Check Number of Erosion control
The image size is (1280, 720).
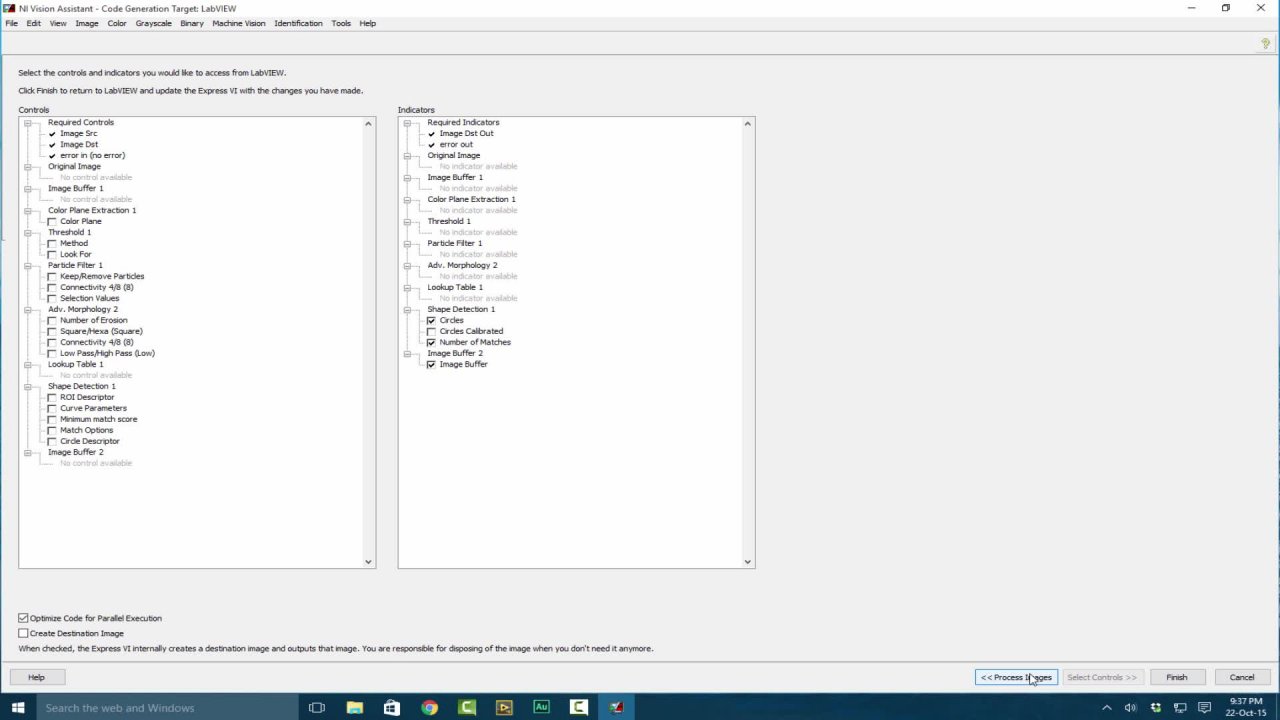pyautogui.click(x=52, y=320)
